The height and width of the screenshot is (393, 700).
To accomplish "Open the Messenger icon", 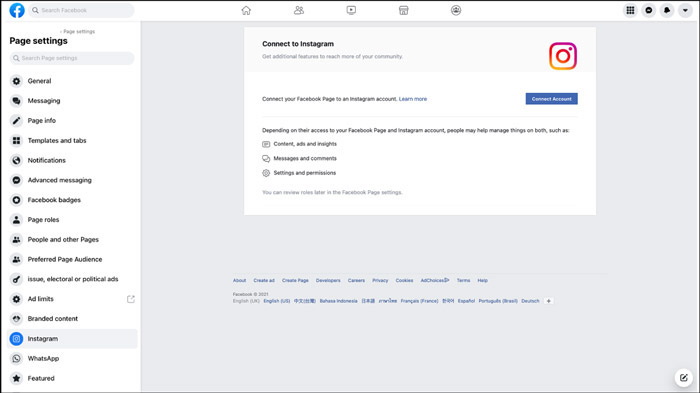I will (649, 10).
